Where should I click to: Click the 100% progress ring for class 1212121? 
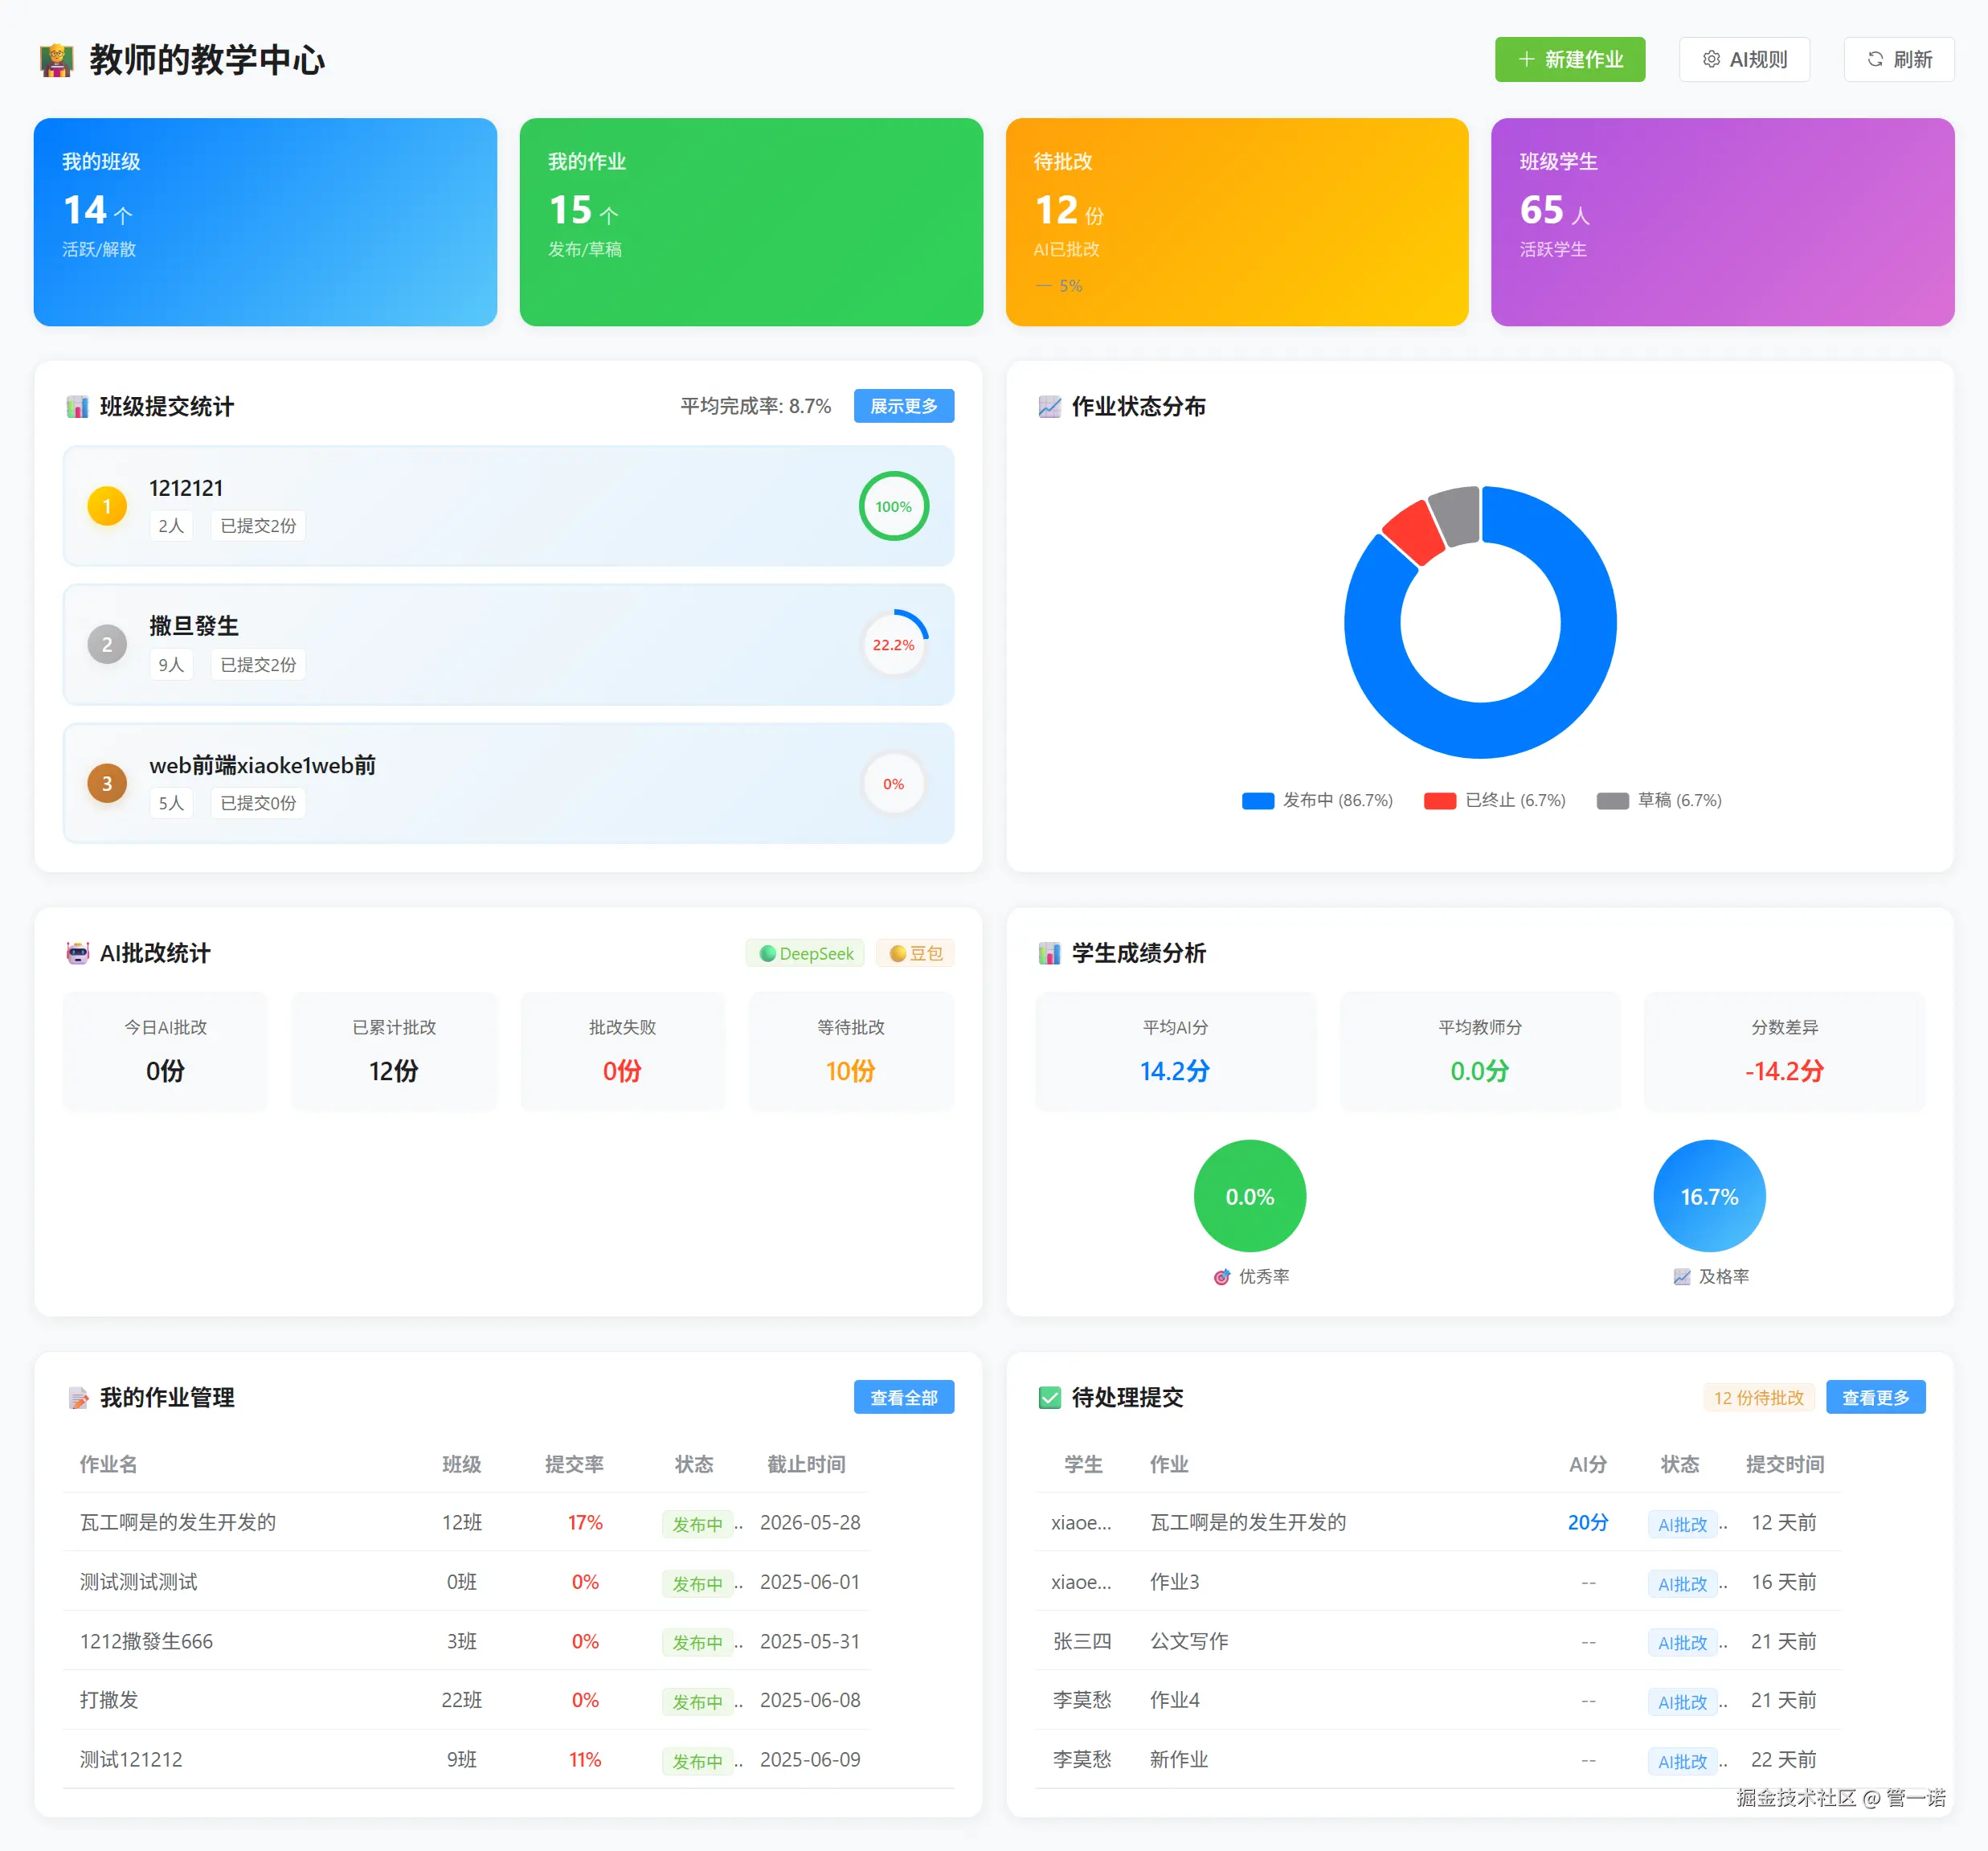click(893, 507)
